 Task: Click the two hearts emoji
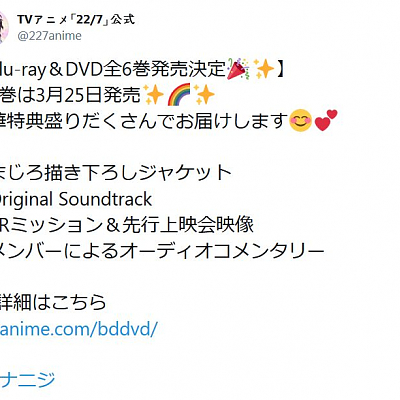[x=326, y=121]
